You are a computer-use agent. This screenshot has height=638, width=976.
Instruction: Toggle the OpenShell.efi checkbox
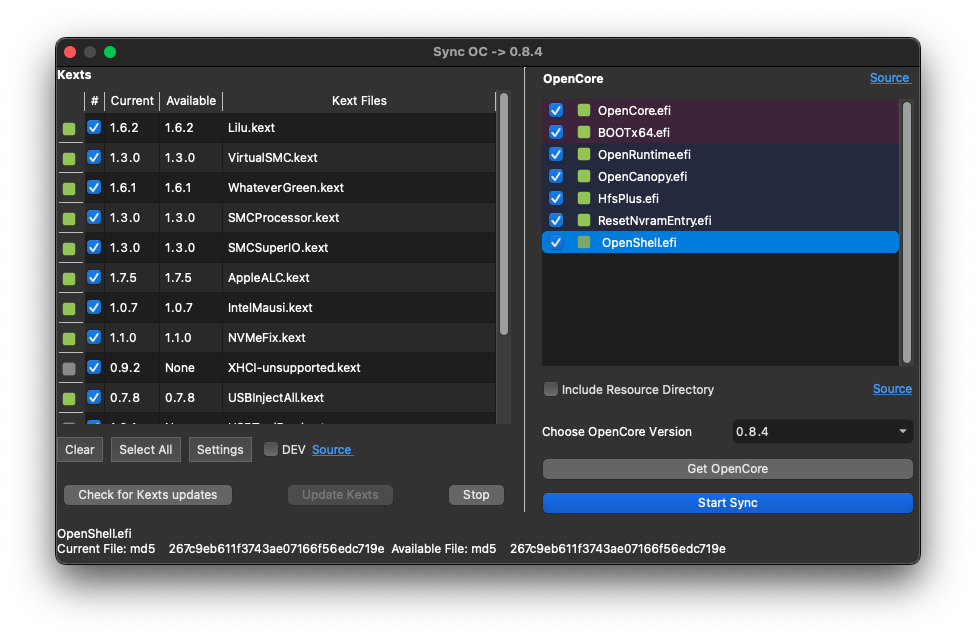[556, 242]
